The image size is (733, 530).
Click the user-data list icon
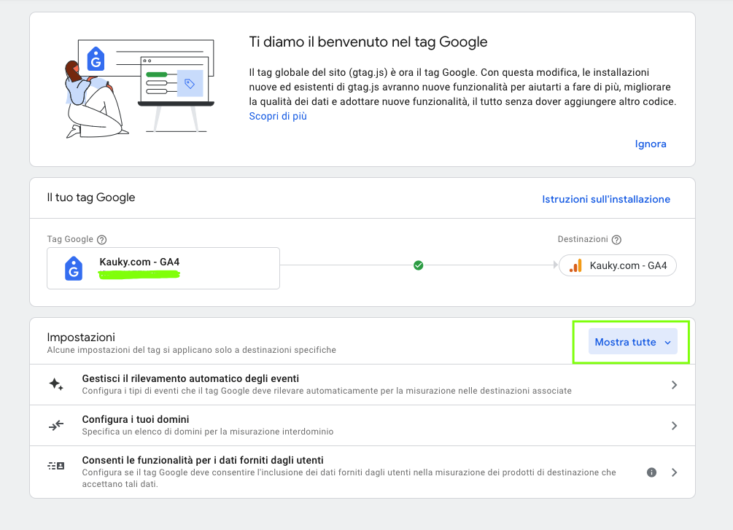tap(56, 466)
